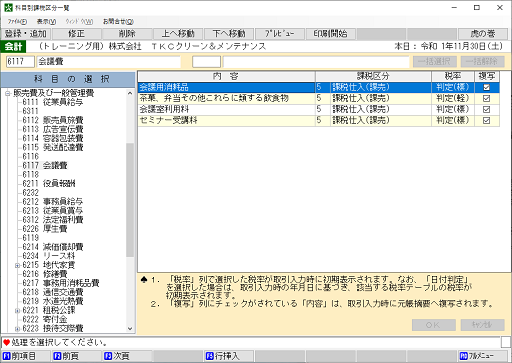
Task: Click the app icon in title bar
Action: [x=8, y=7]
